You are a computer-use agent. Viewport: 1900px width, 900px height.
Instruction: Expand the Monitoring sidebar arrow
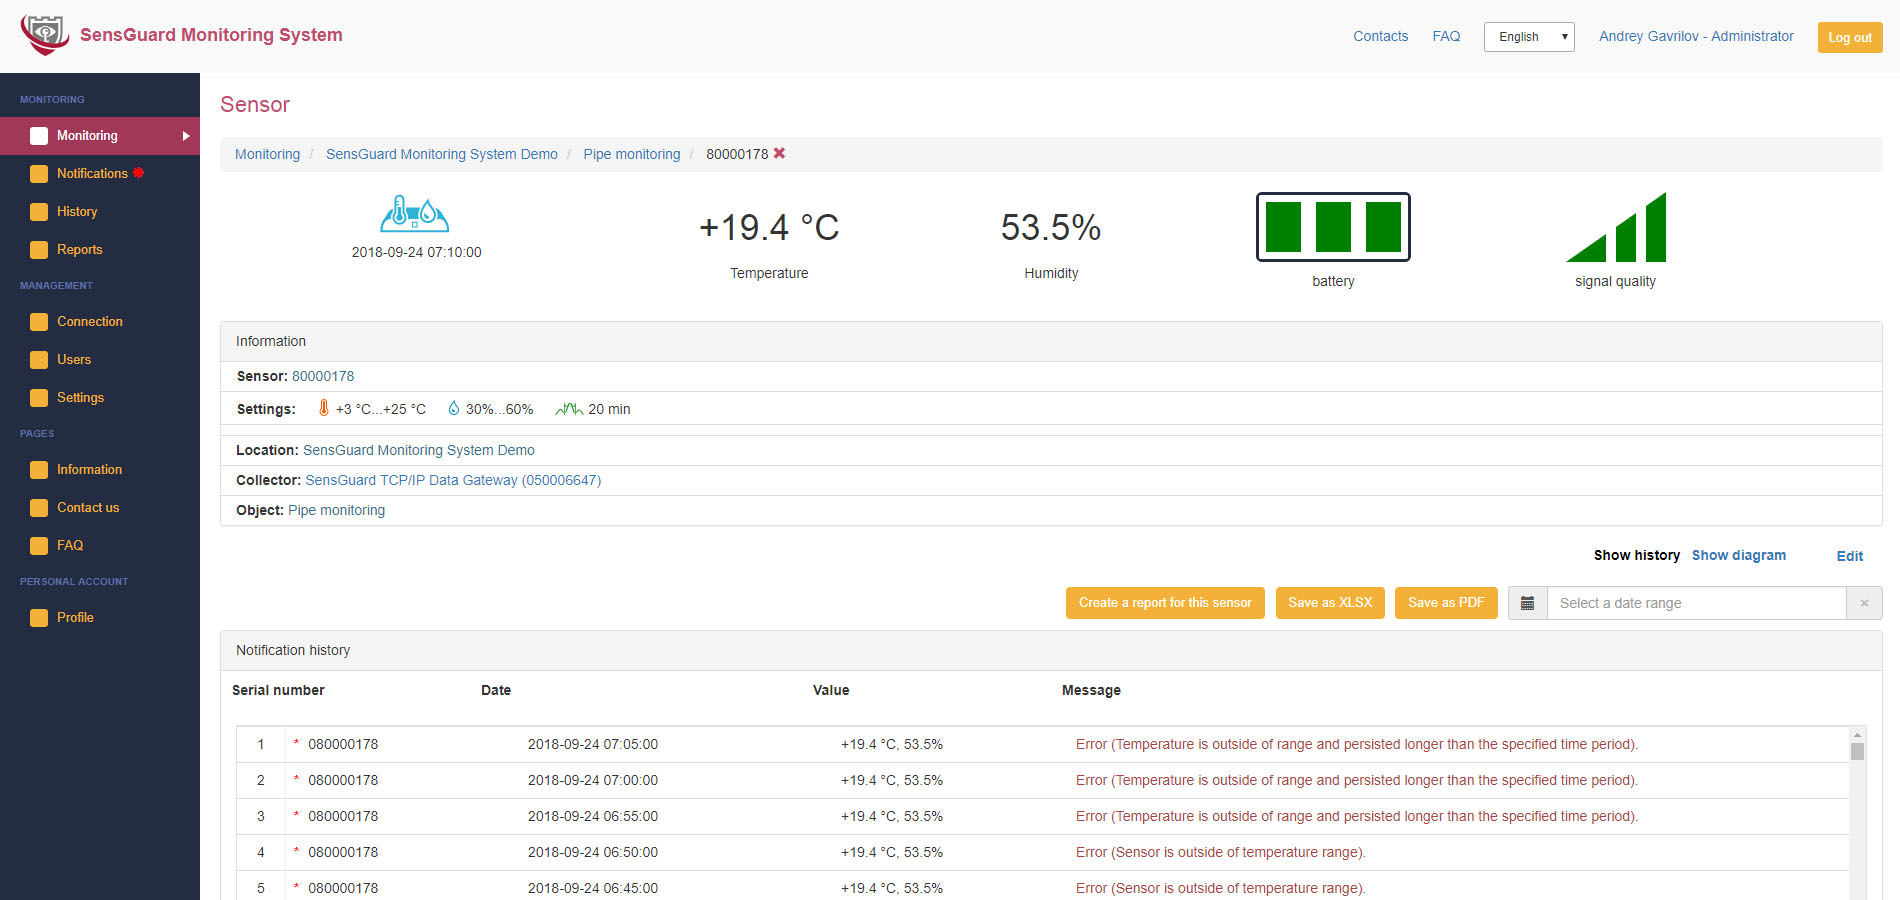(x=185, y=136)
